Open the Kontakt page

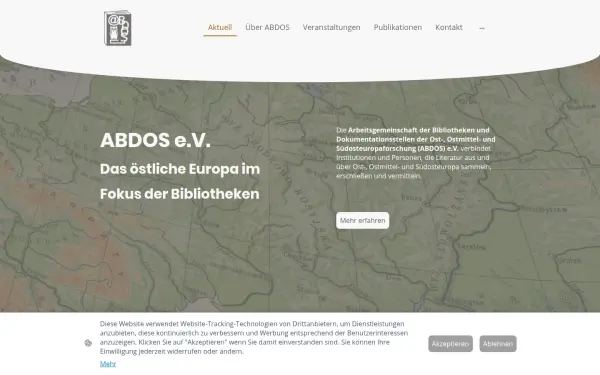pos(449,27)
